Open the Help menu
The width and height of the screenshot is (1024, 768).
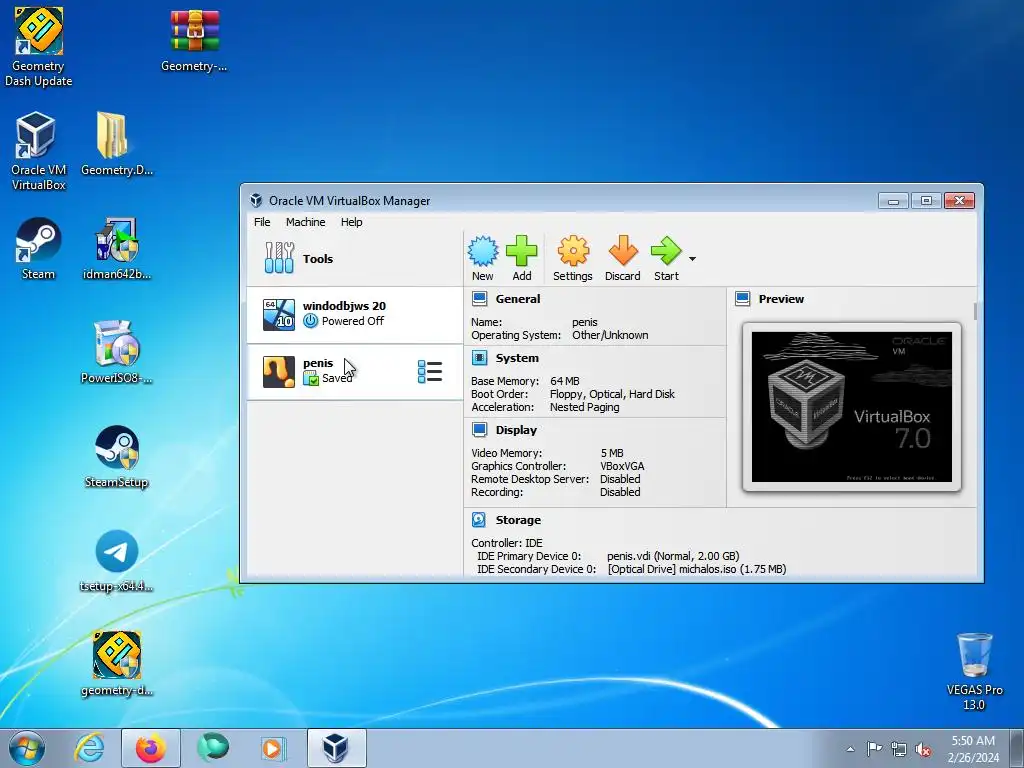coord(351,222)
